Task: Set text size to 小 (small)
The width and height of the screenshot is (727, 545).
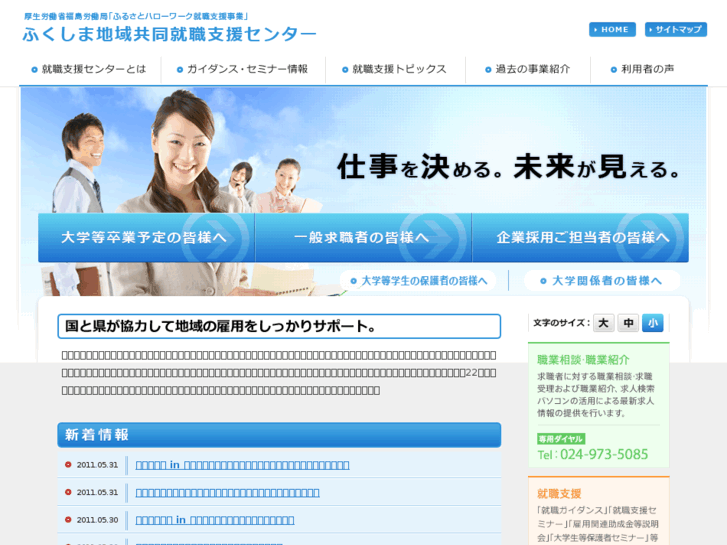Action: tap(652, 323)
